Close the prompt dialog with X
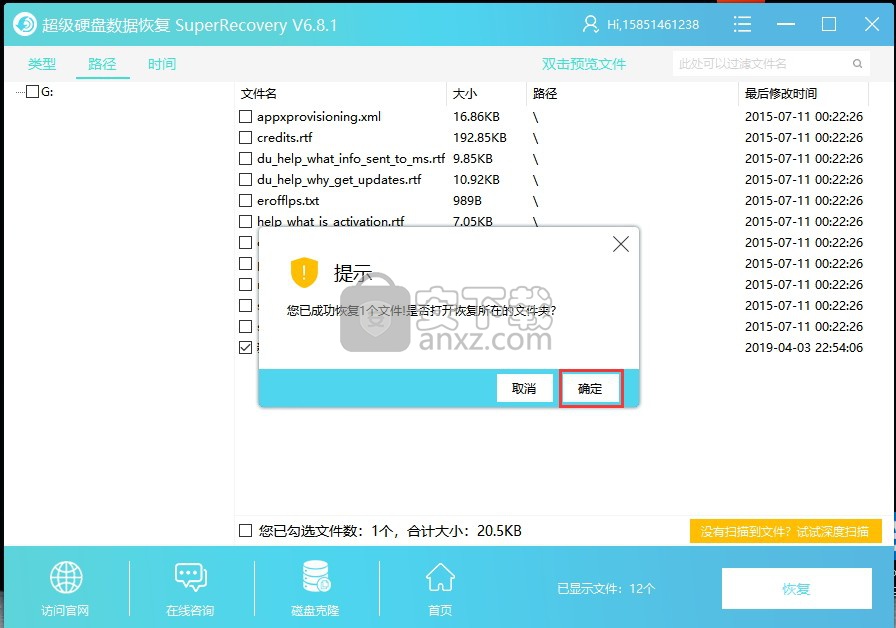 click(621, 244)
